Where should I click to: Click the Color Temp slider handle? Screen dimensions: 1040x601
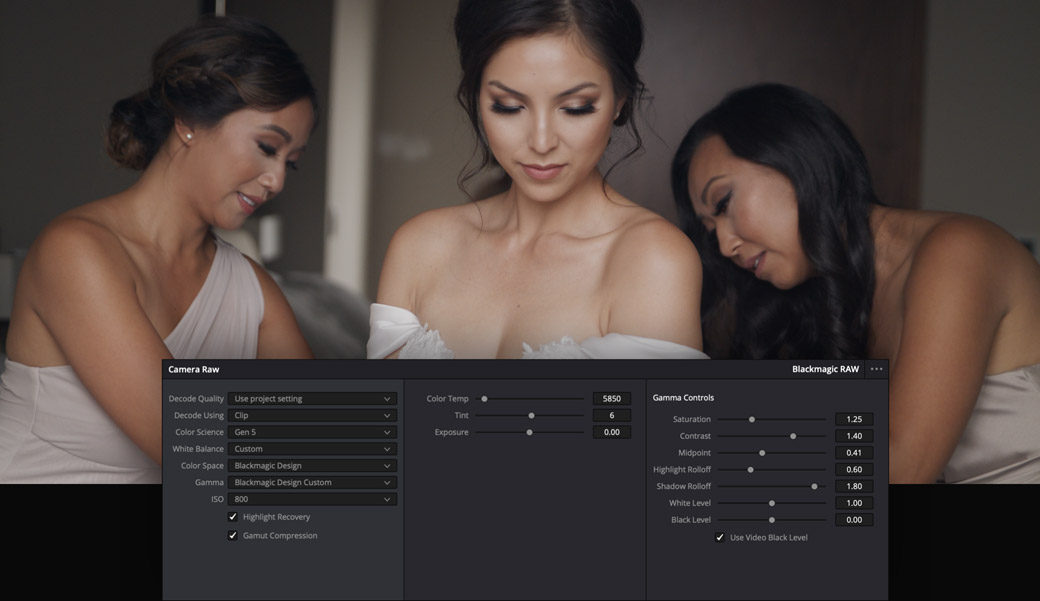485,398
